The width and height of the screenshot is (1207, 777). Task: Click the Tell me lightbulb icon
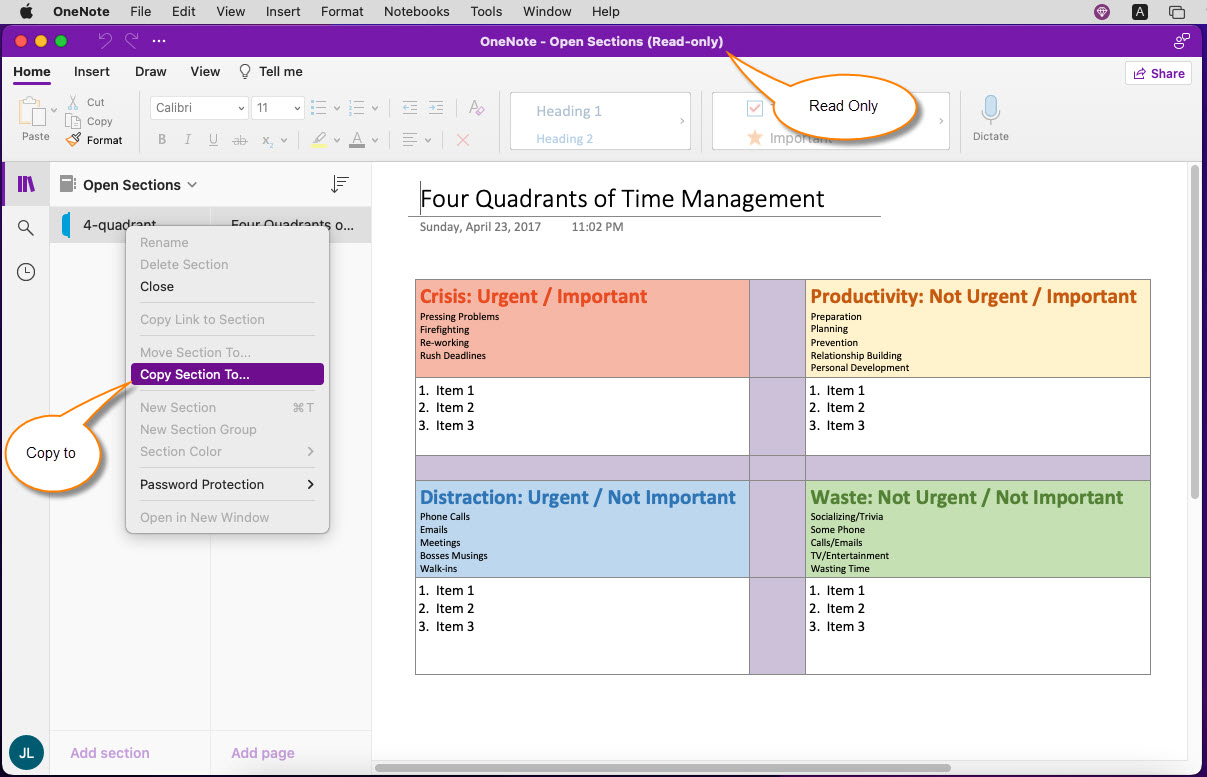click(x=245, y=72)
